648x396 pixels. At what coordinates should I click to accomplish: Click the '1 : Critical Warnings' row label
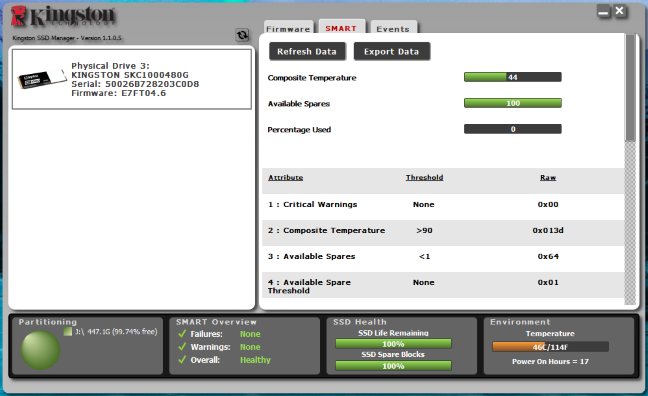[312, 204]
